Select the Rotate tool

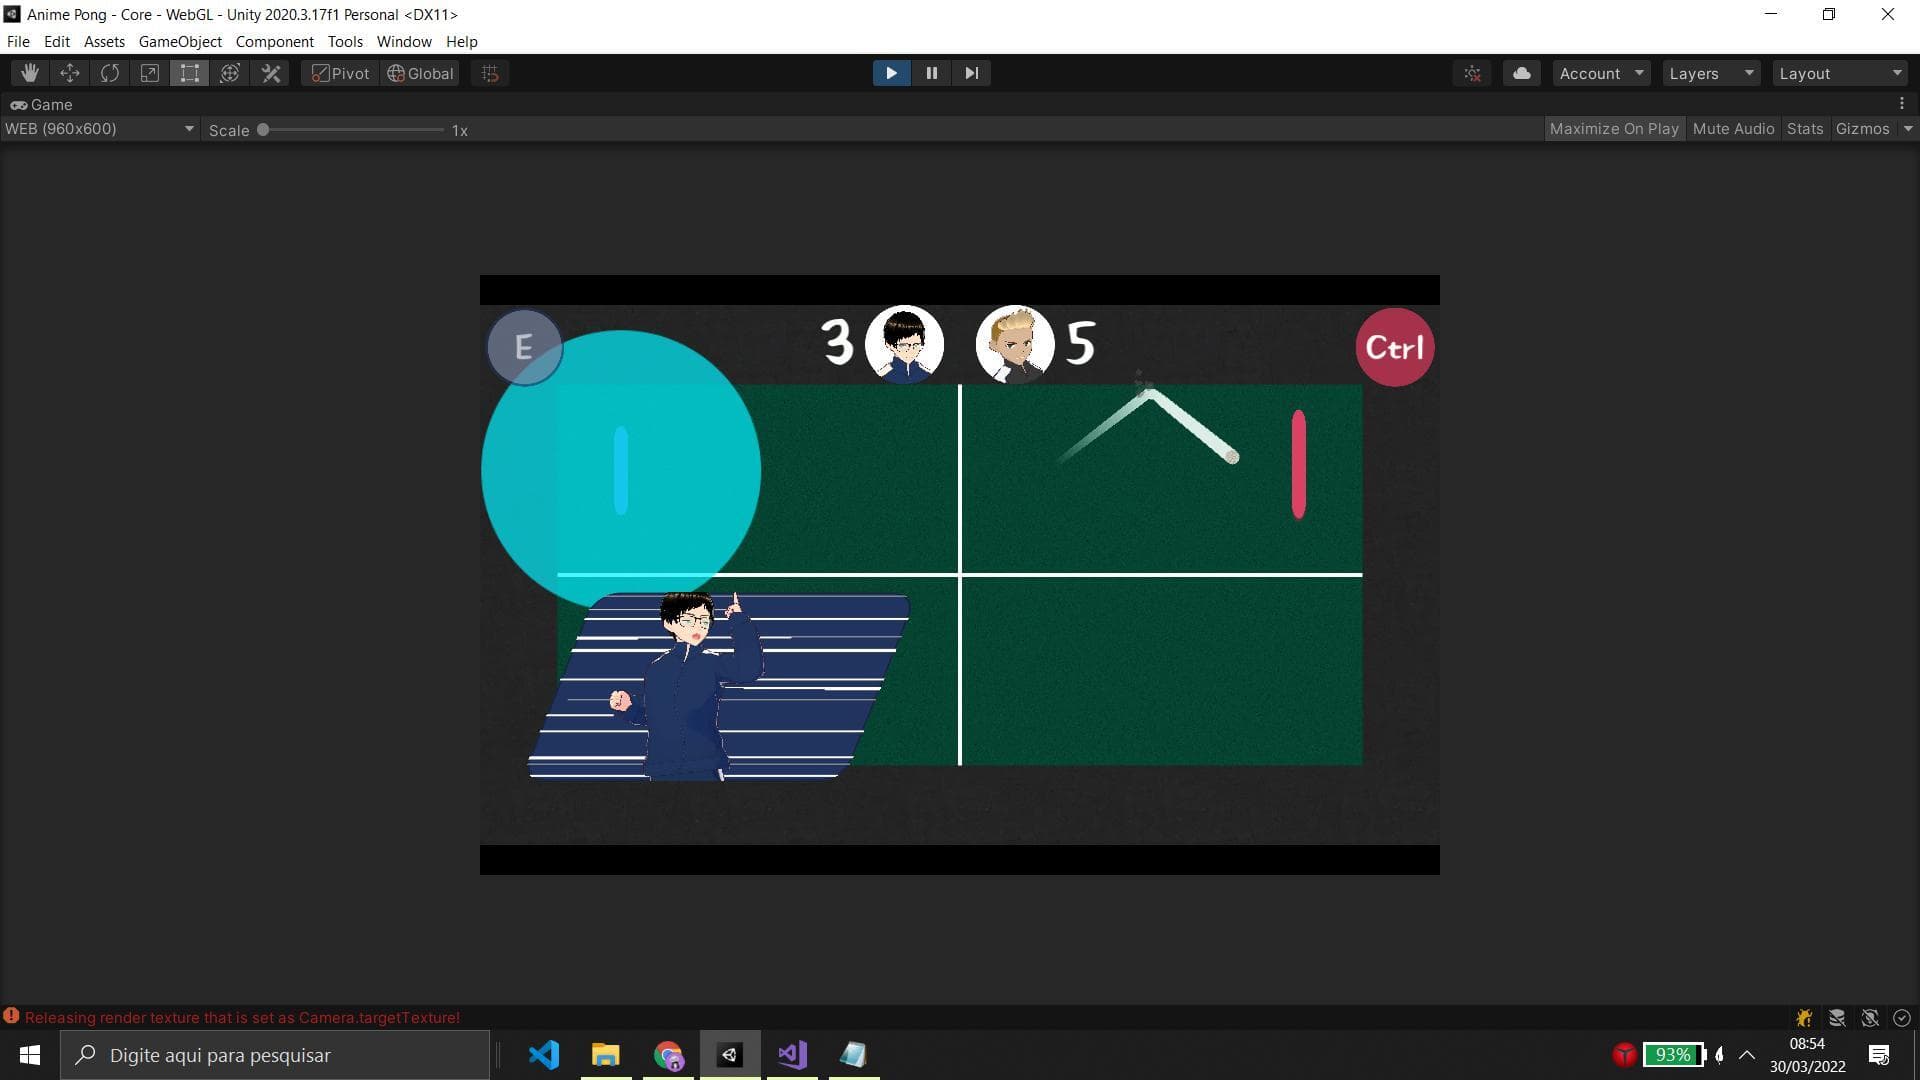pyautogui.click(x=110, y=73)
